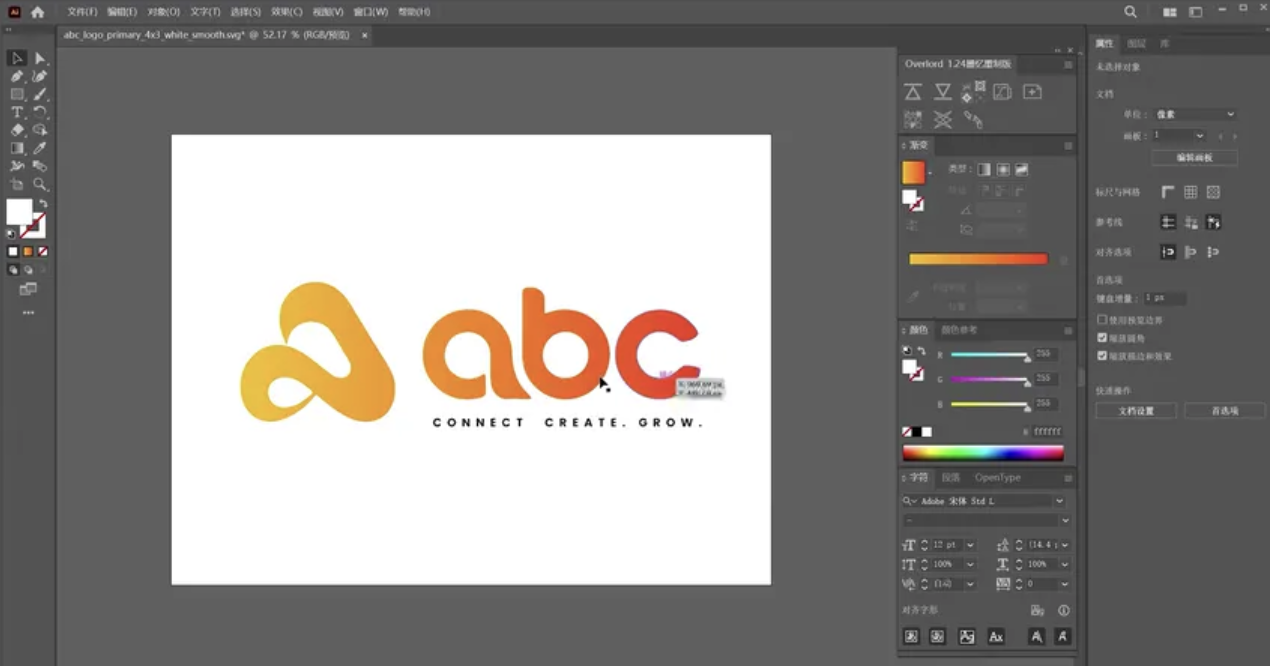Image resolution: width=1270 pixels, height=666 pixels.
Task: Select the Rectangle tool
Action: [x=17, y=94]
